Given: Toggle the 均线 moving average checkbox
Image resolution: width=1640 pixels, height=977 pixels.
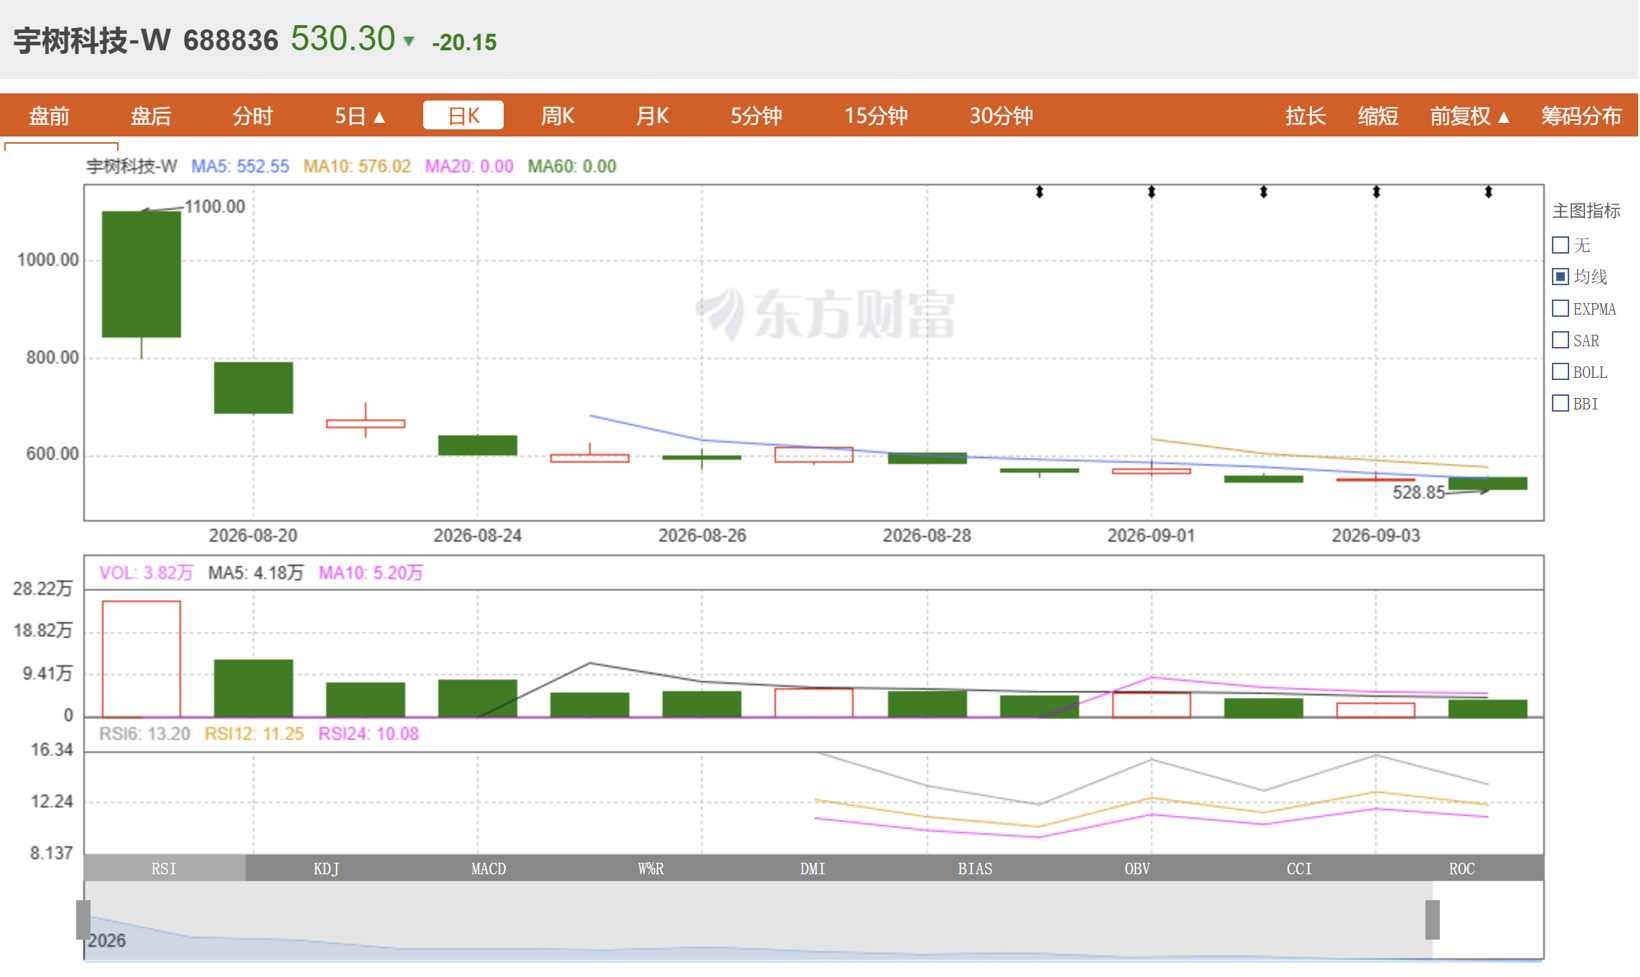Looking at the screenshot, I should click(1560, 276).
